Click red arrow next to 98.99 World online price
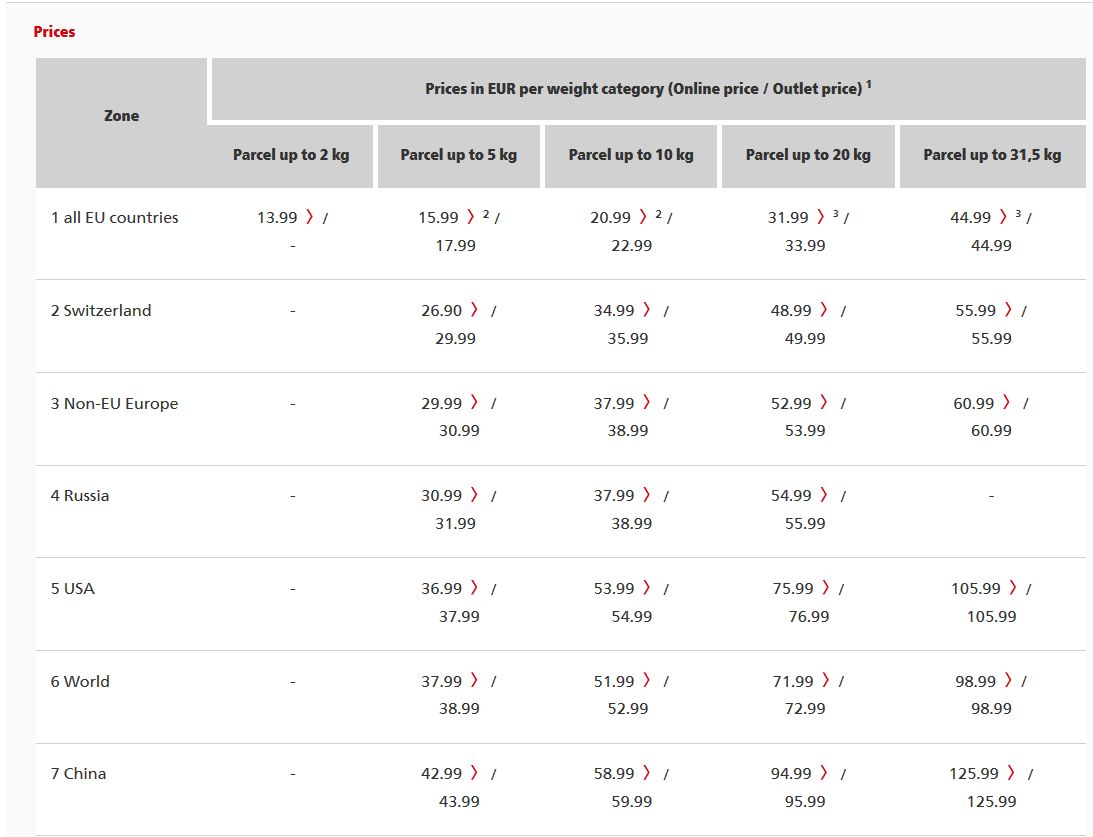 pyautogui.click(x=1008, y=680)
